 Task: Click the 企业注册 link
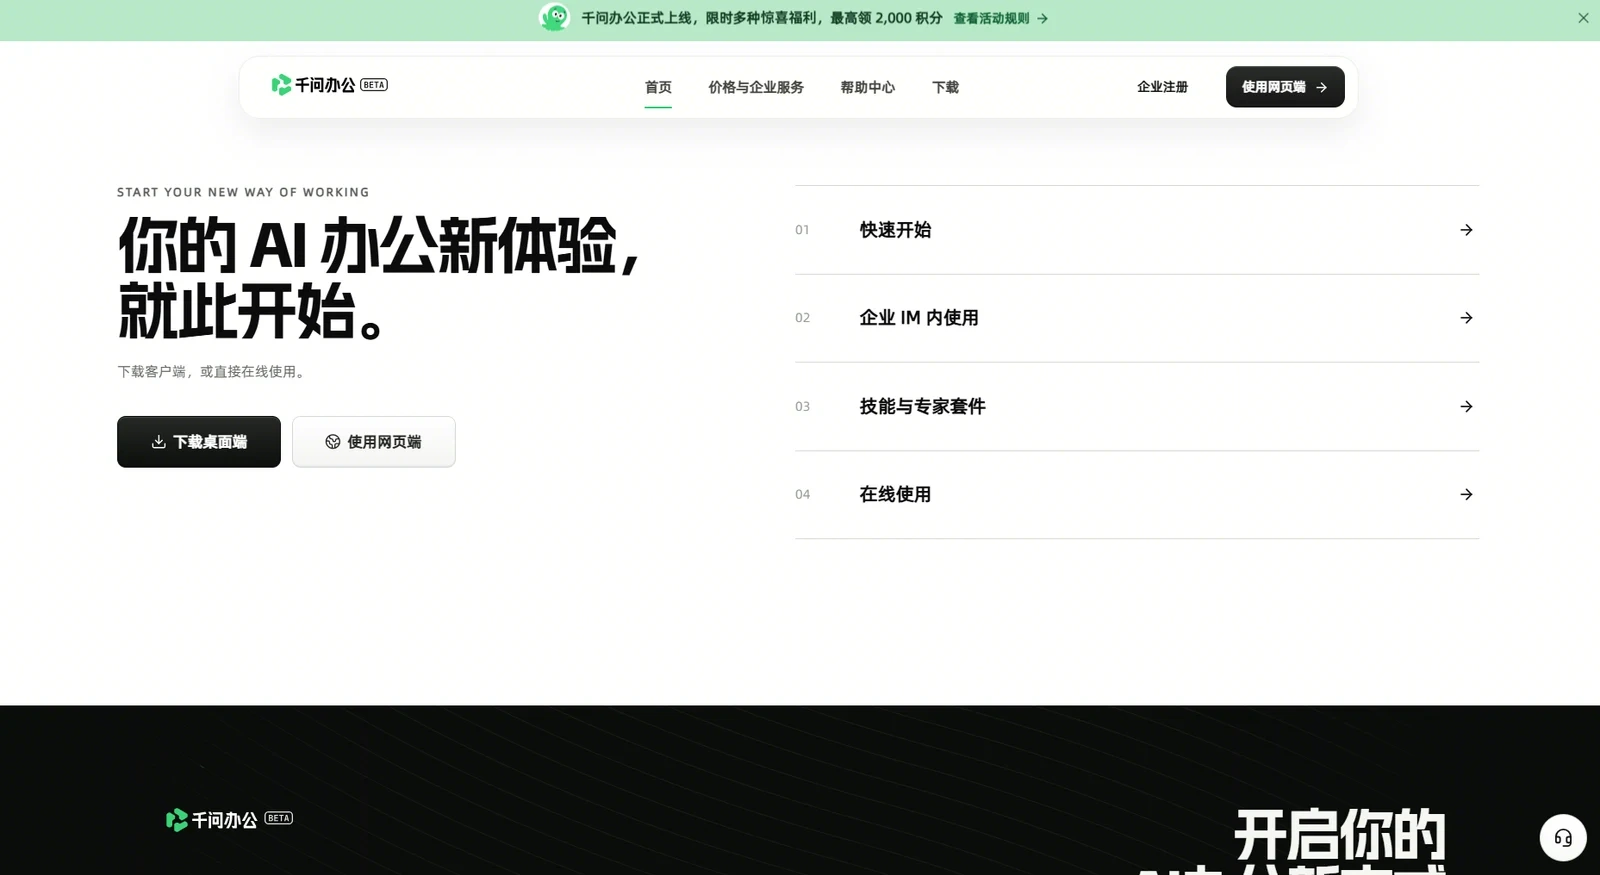(1162, 87)
